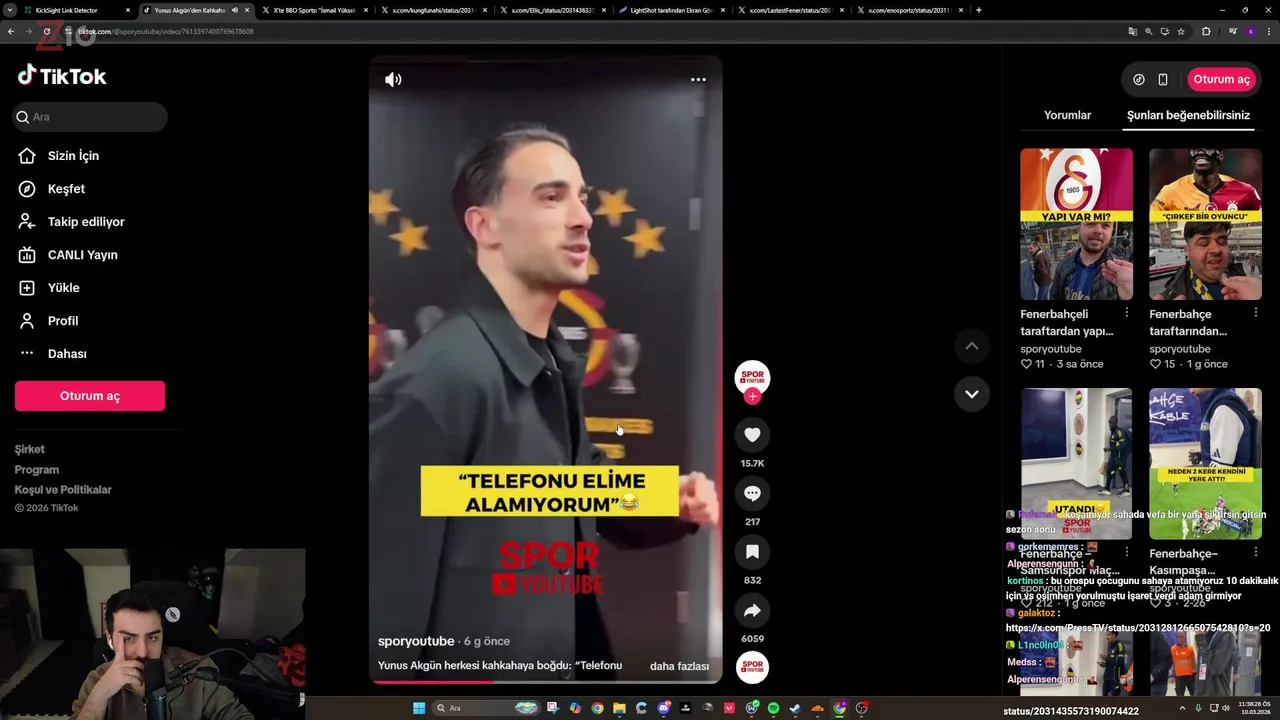Image resolution: width=1280 pixels, height=720 pixels.
Task: Open the coin icon beside Oturum aç
Action: click(x=1138, y=79)
